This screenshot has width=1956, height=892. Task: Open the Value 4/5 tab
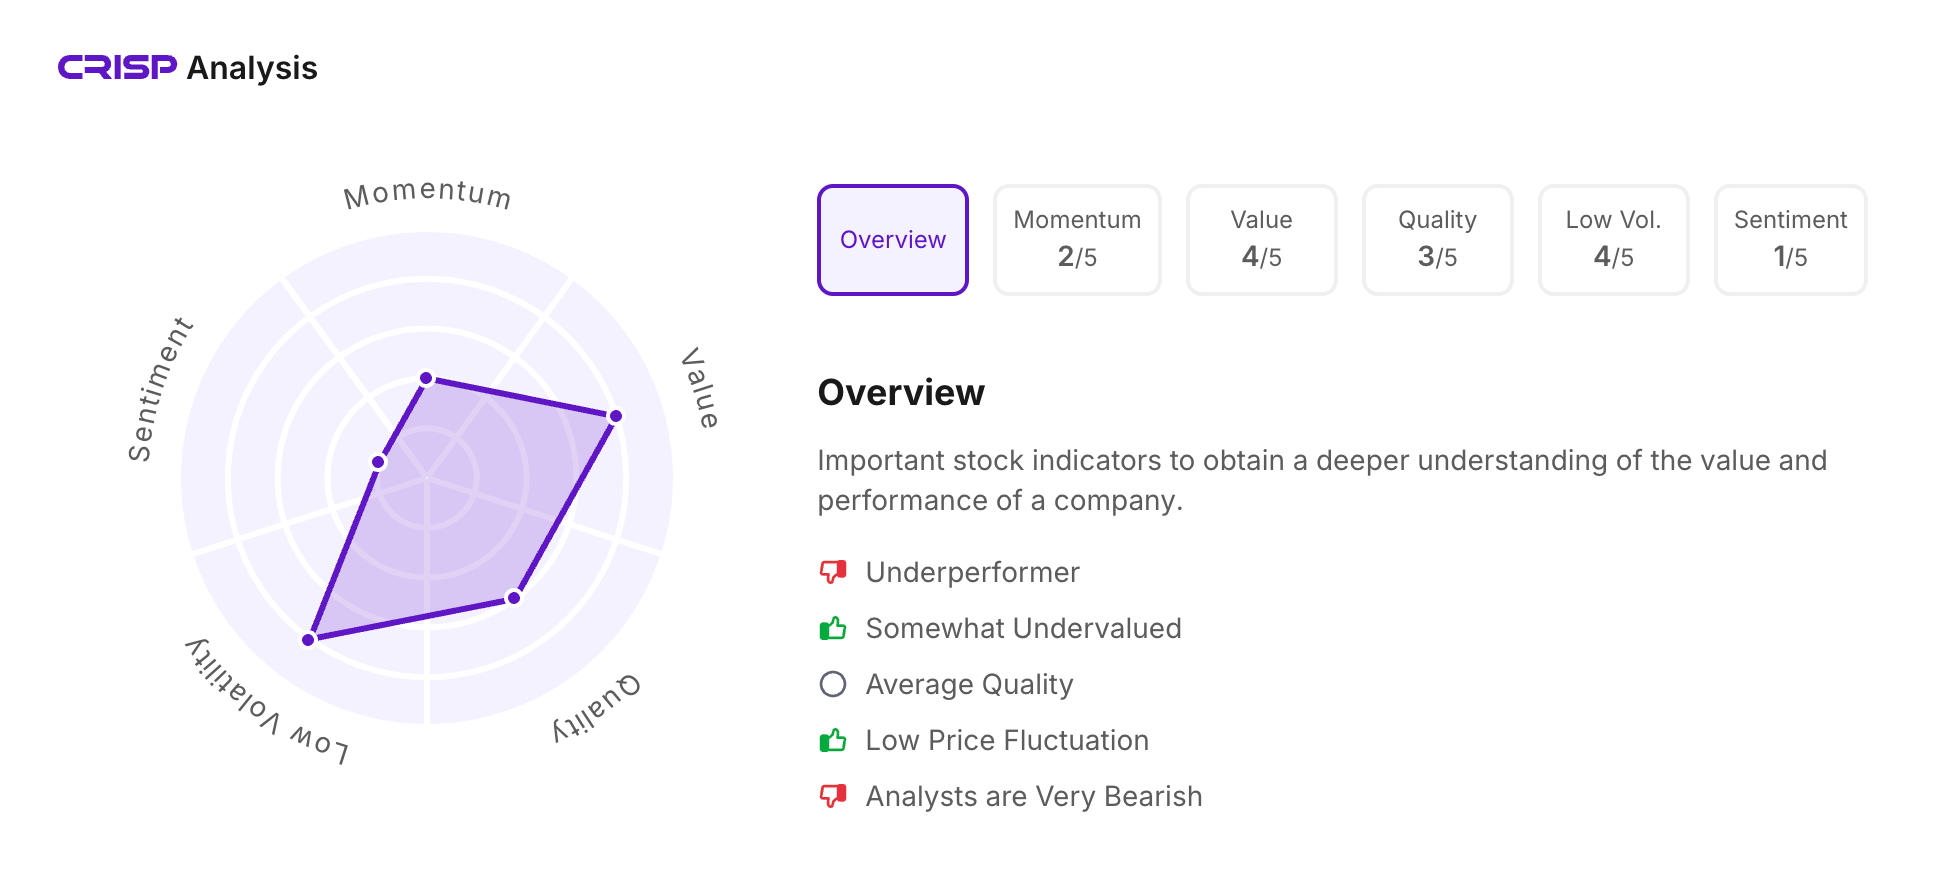point(1261,240)
